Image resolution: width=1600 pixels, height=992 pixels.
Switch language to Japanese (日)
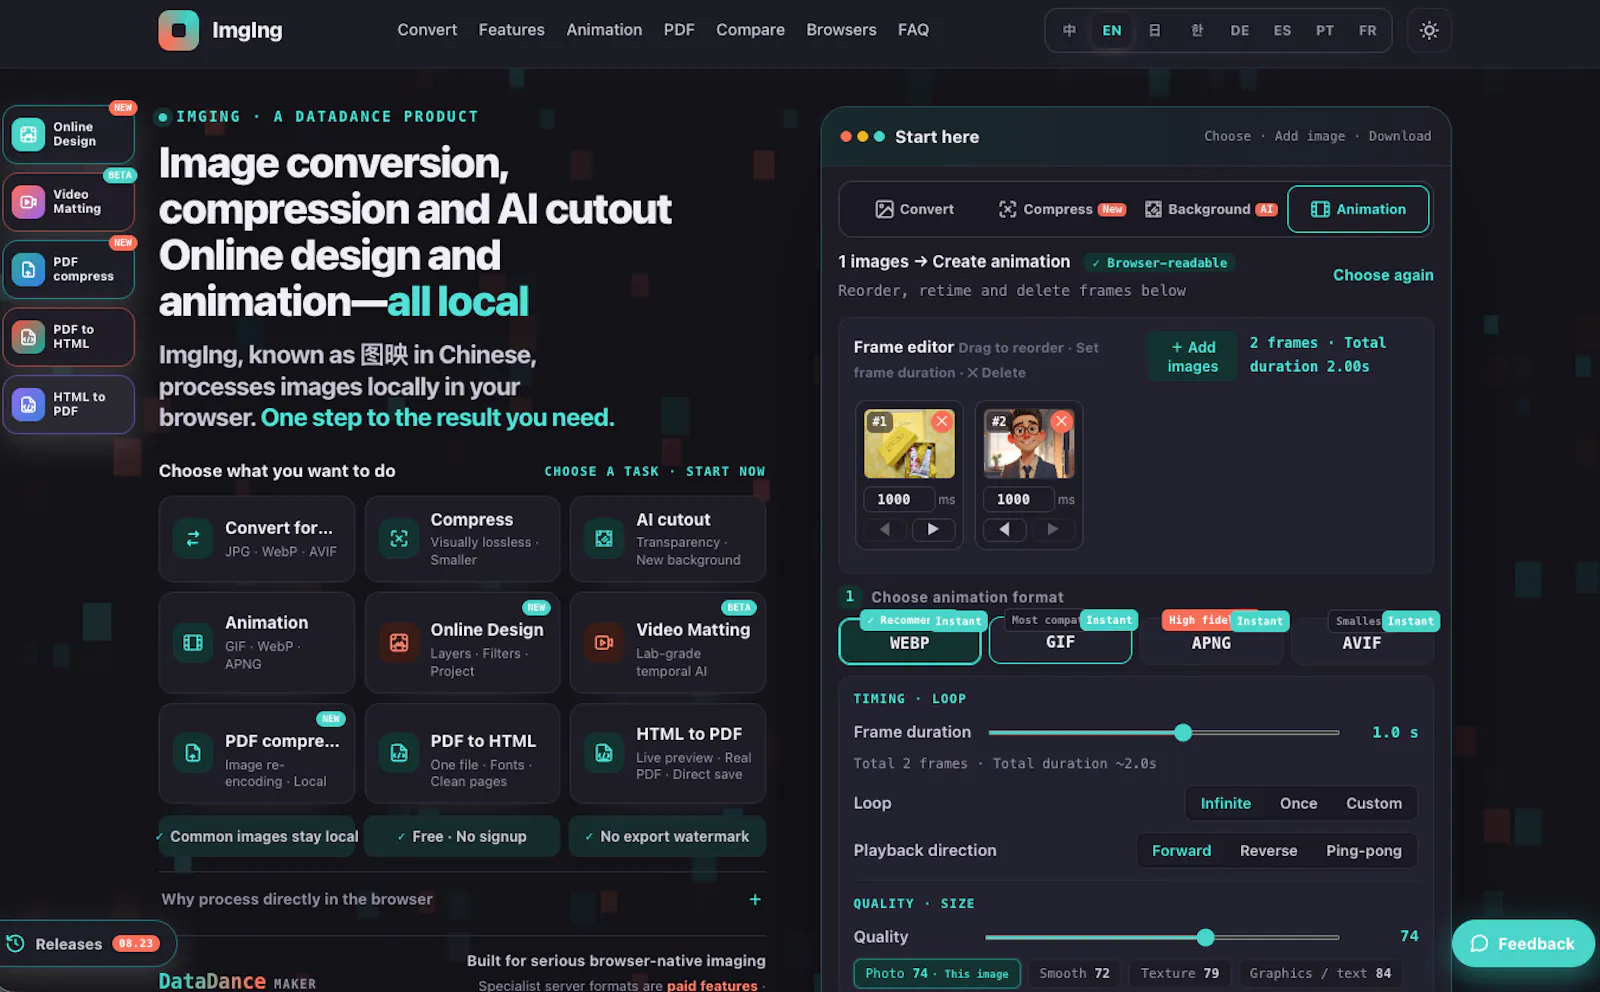coord(1155,30)
